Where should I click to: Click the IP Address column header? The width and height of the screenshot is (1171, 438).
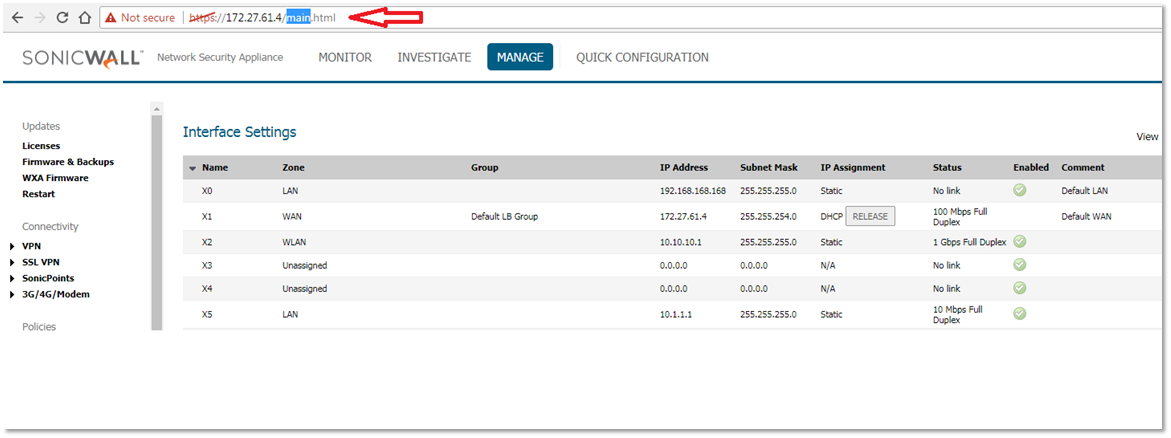[x=684, y=168]
